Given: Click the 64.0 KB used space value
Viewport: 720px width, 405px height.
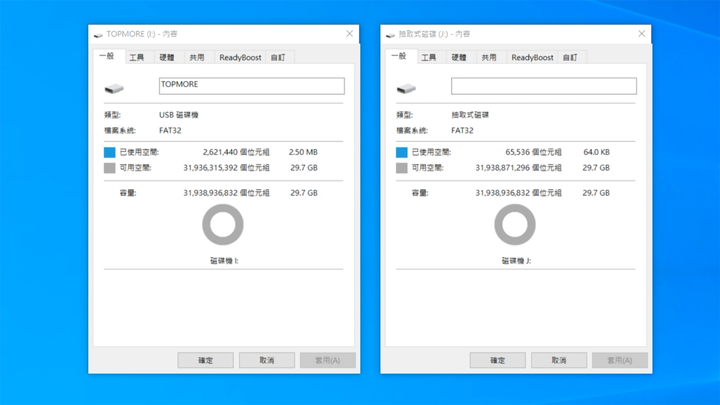Looking at the screenshot, I should coord(596,152).
